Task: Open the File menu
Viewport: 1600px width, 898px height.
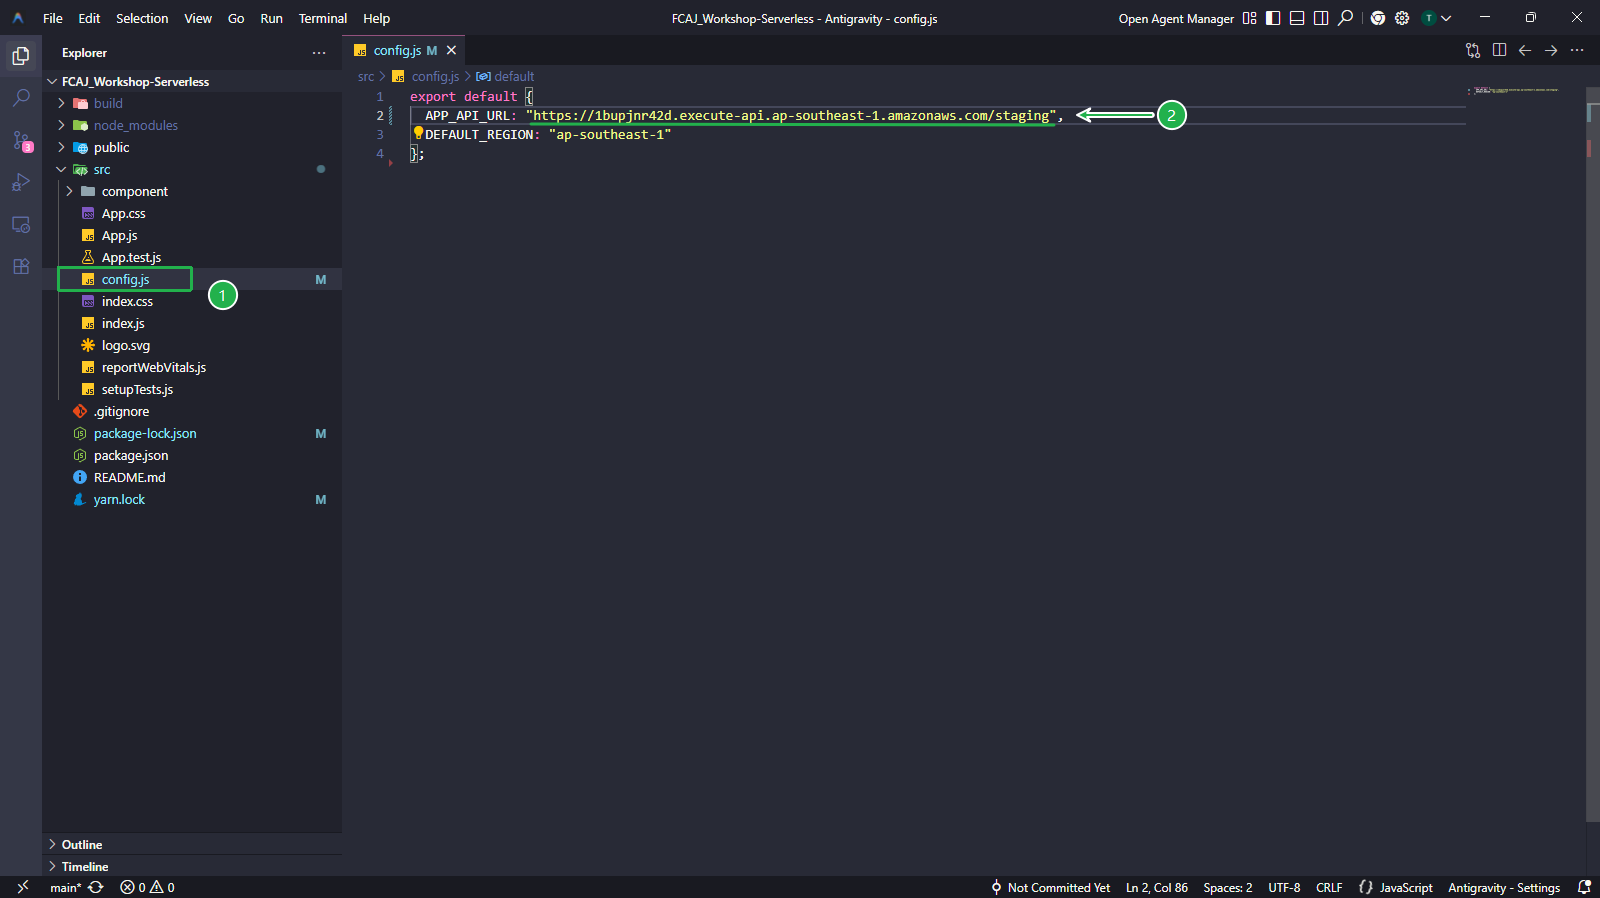Action: pyautogui.click(x=53, y=18)
